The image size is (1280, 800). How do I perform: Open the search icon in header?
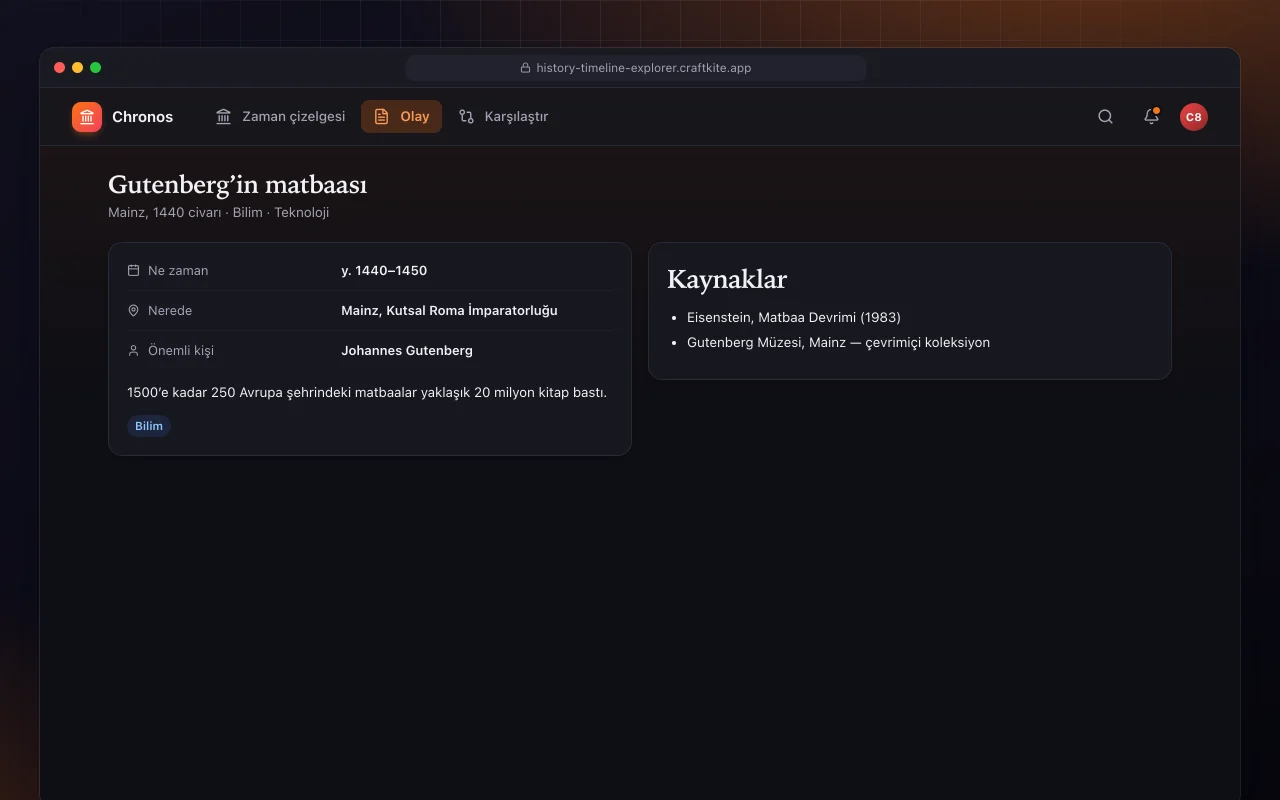tap(1105, 117)
